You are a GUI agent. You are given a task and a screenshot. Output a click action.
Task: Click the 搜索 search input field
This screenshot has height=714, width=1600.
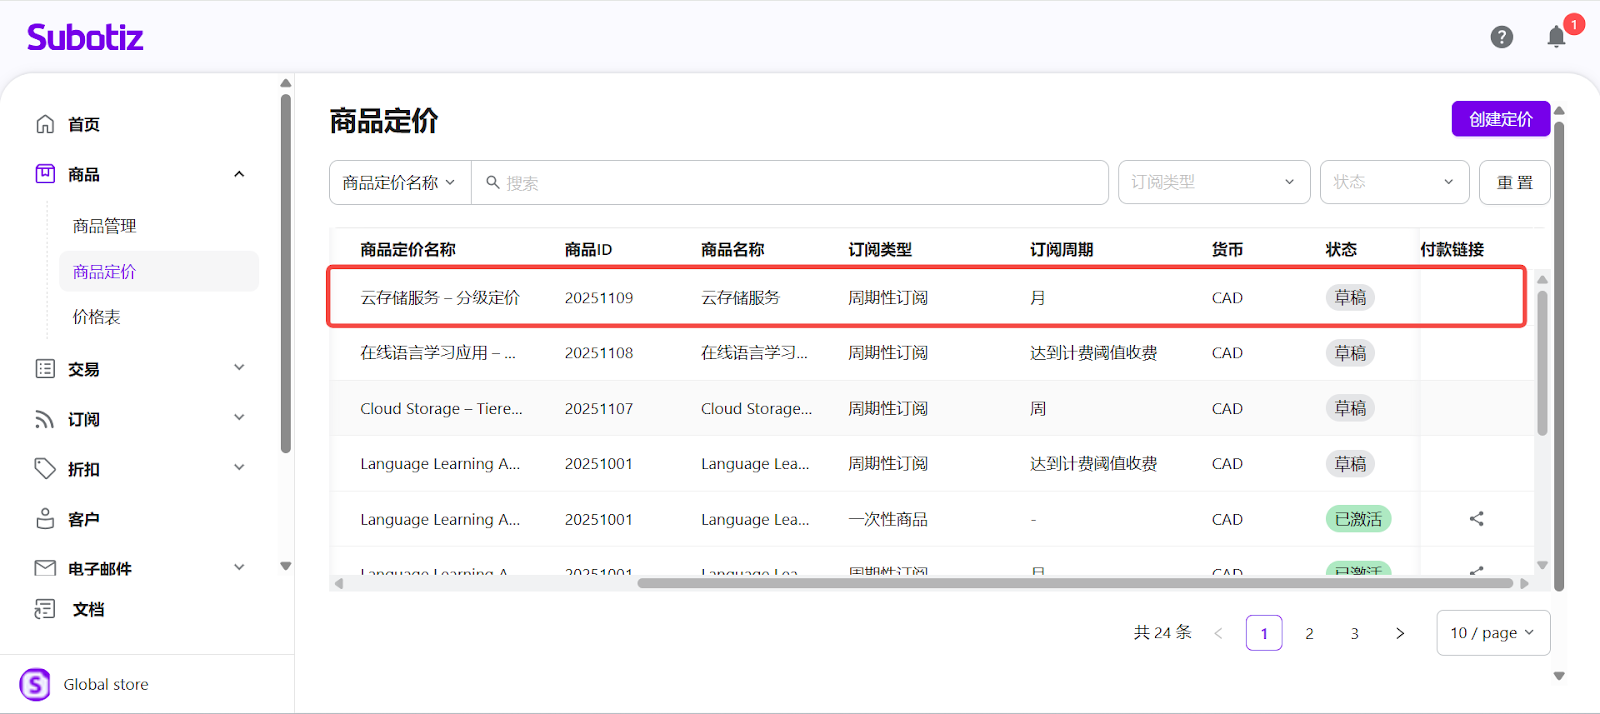[x=790, y=183]
